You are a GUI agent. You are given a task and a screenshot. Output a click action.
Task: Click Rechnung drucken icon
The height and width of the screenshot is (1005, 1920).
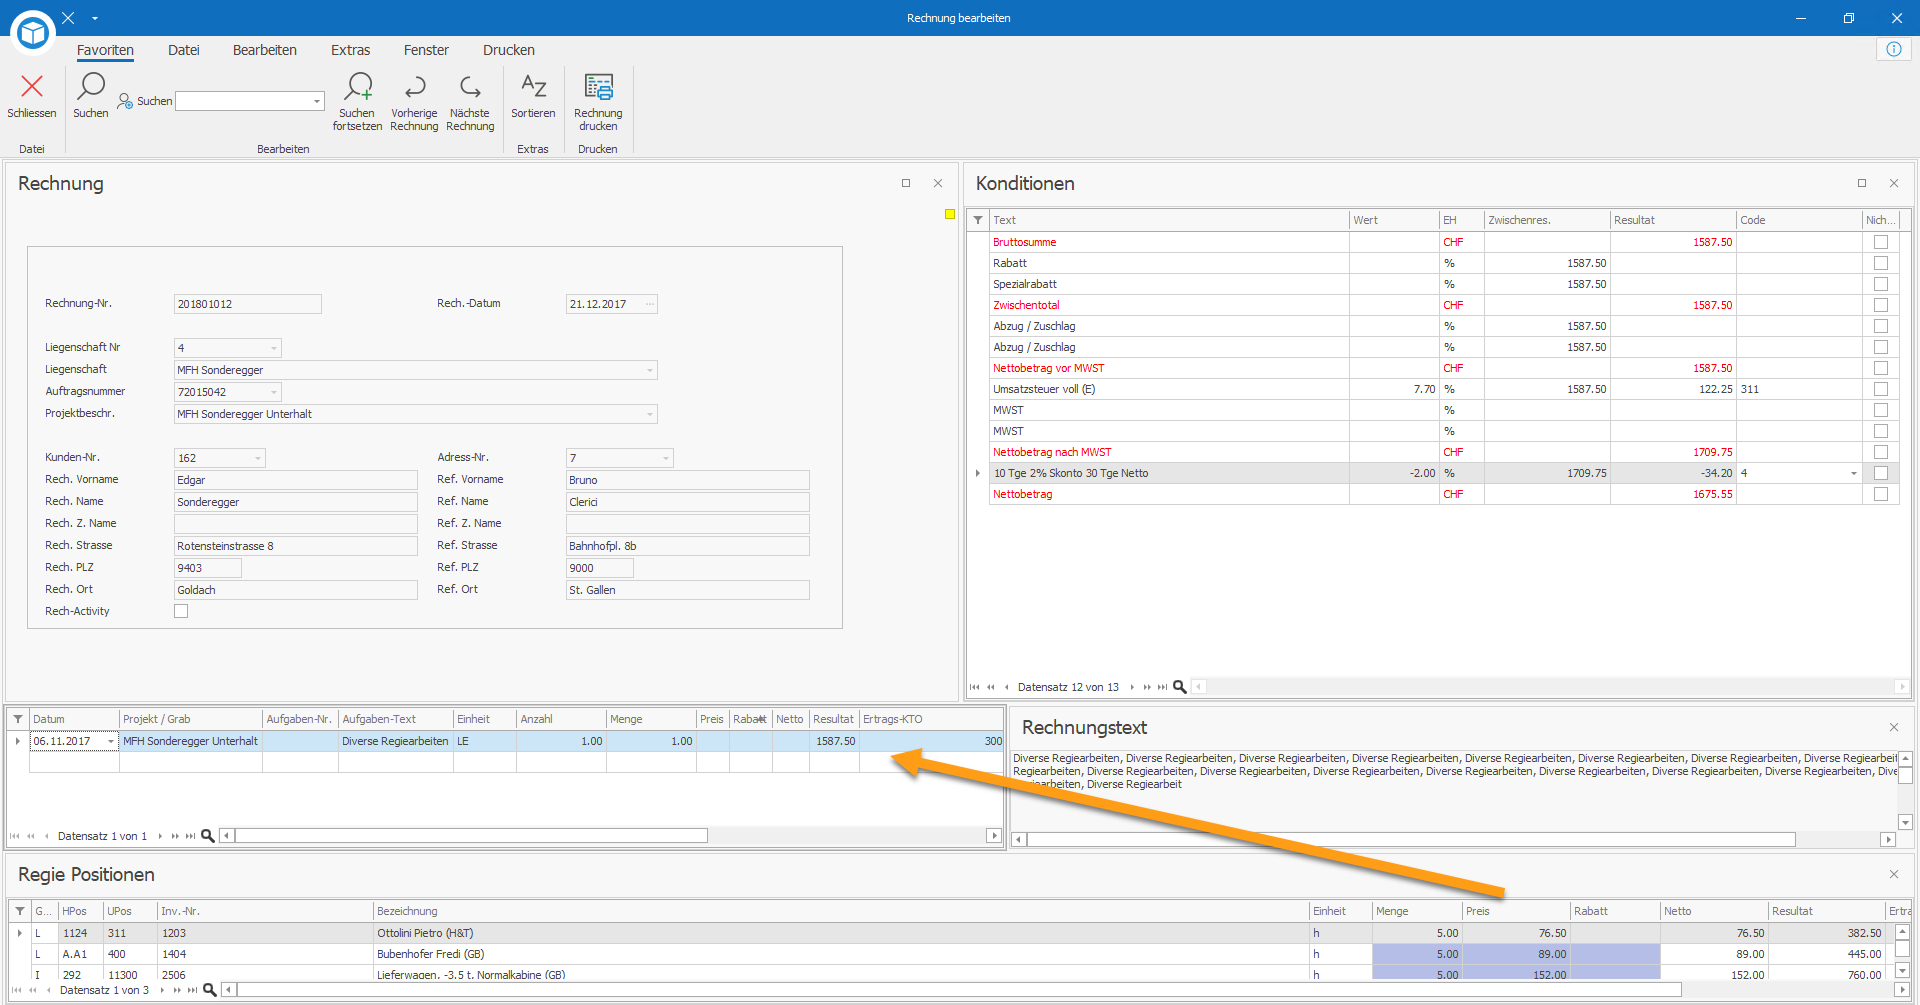coord(598,87)
